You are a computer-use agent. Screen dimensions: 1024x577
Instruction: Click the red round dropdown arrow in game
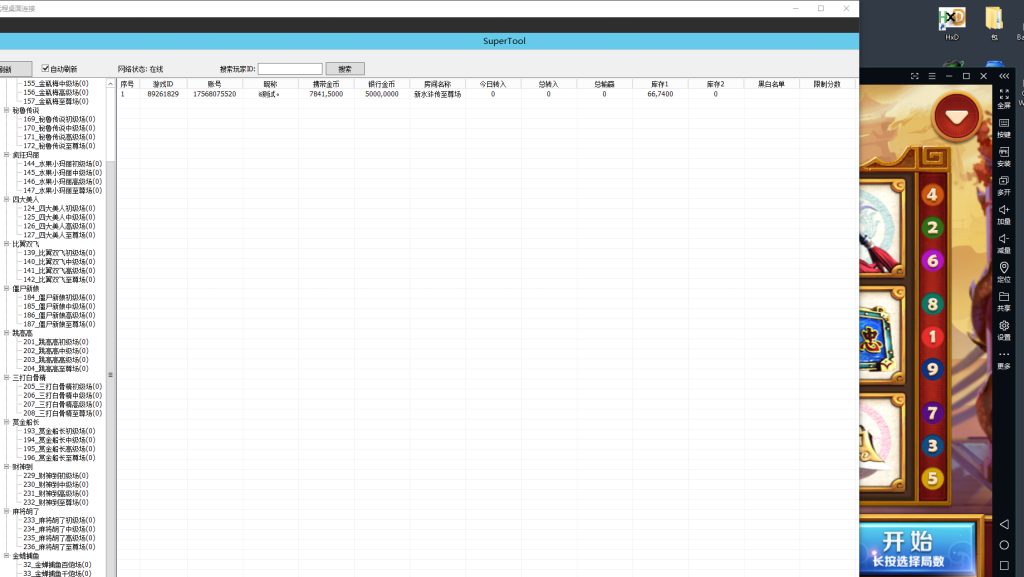pos(957,117)
